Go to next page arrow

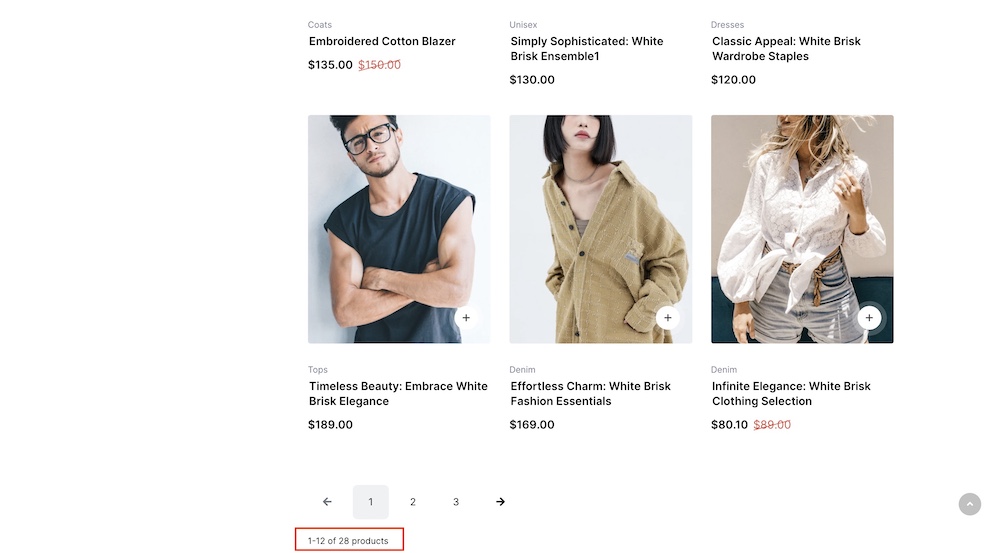500,502
